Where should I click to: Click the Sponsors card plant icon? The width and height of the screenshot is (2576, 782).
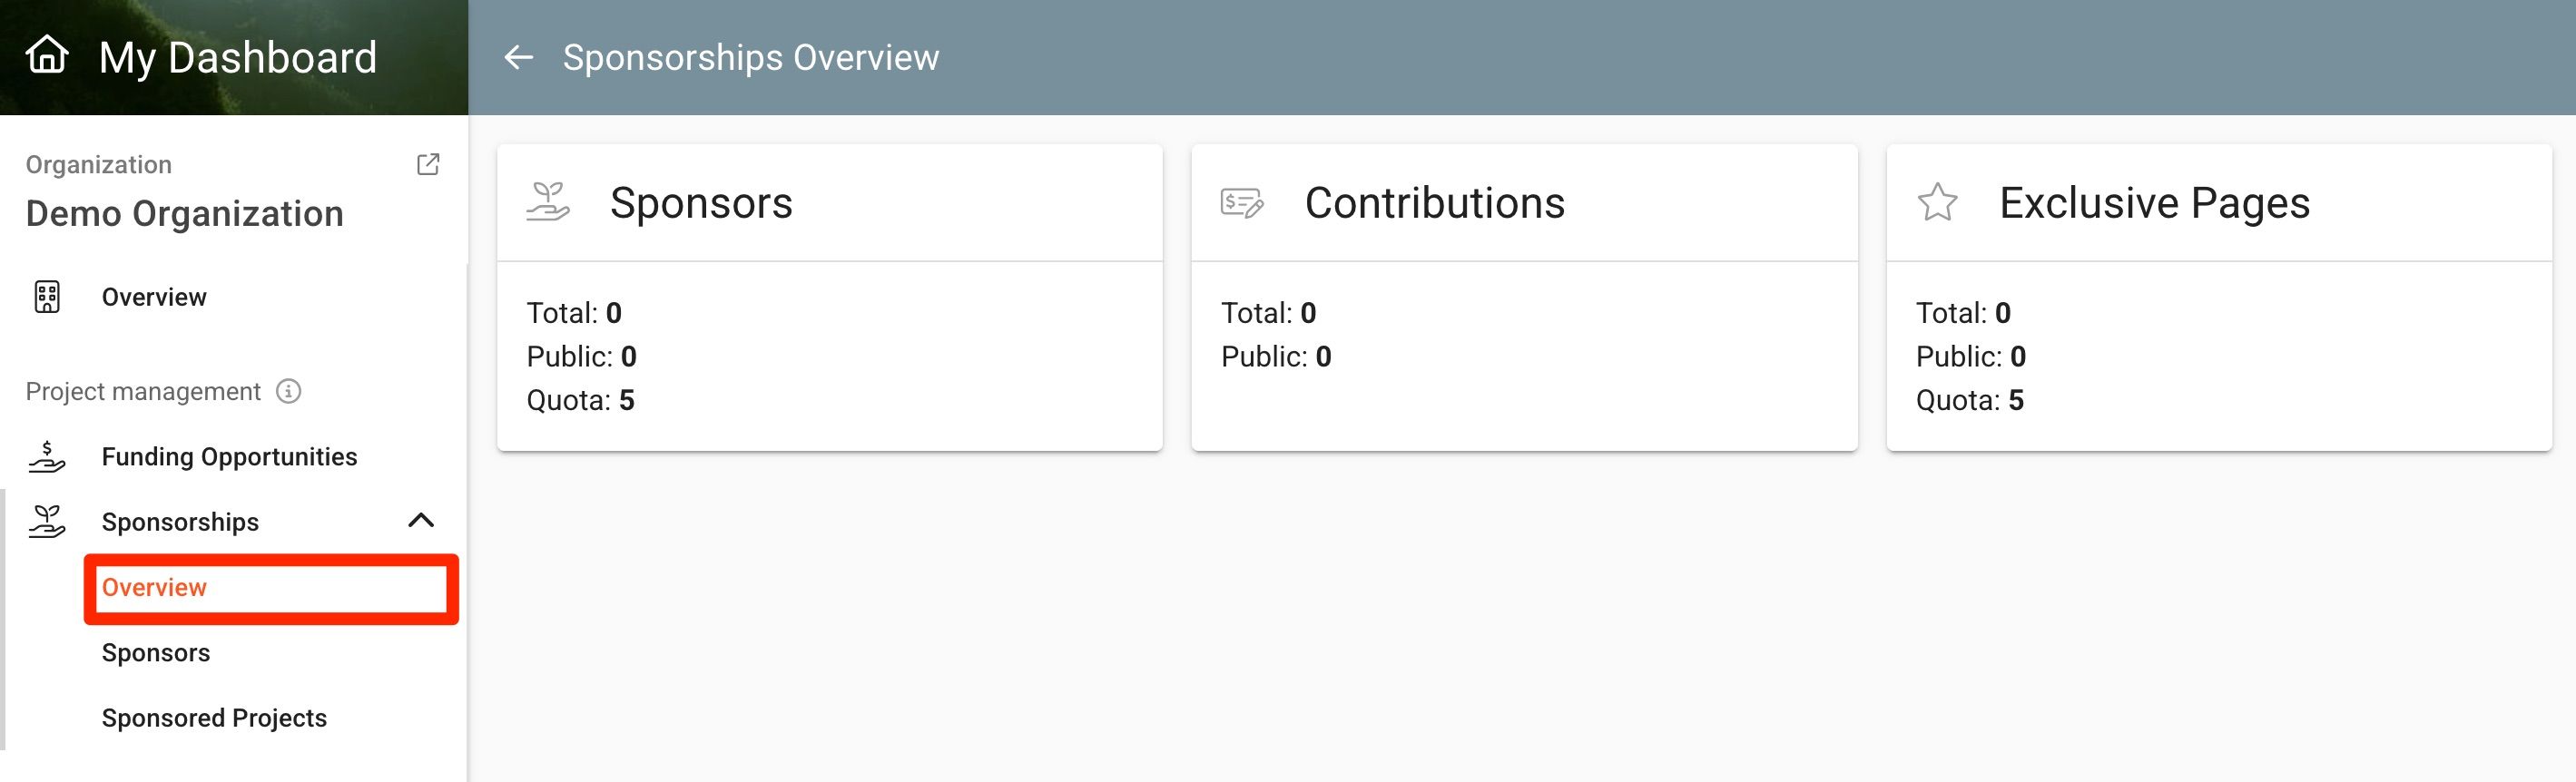[548, 202]
